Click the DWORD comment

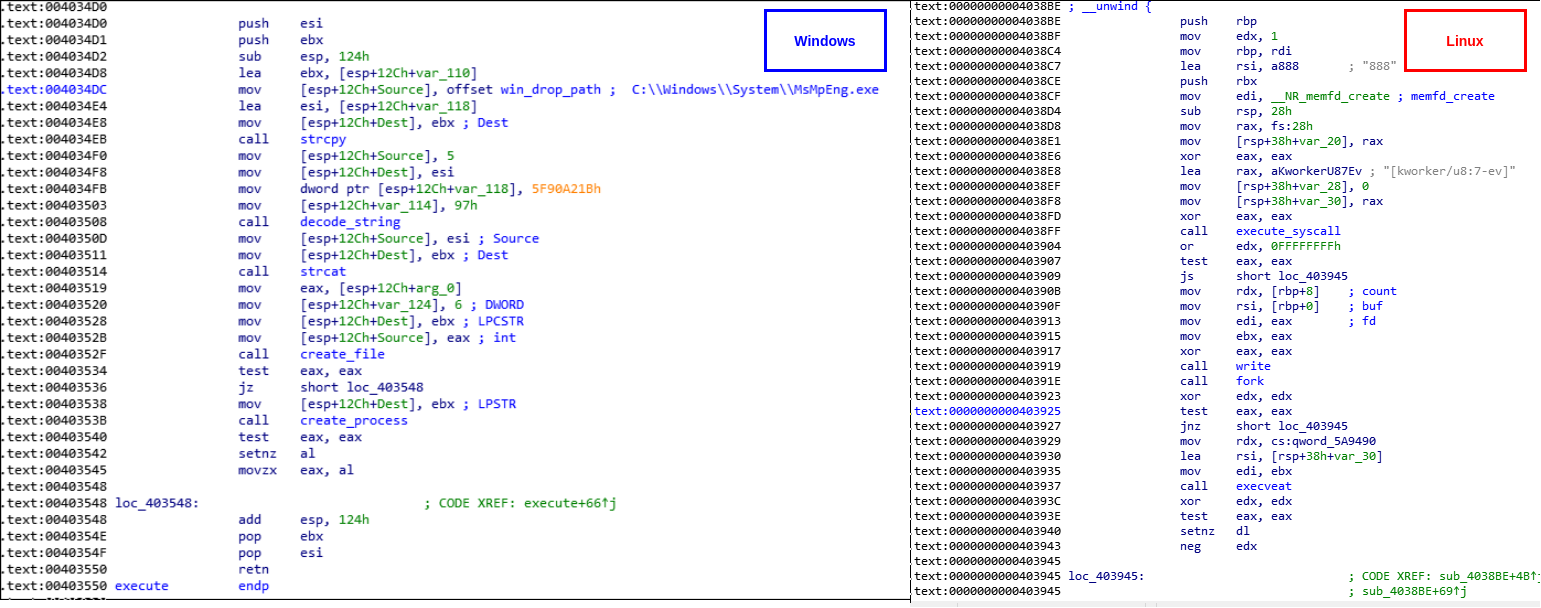point(504,304)
